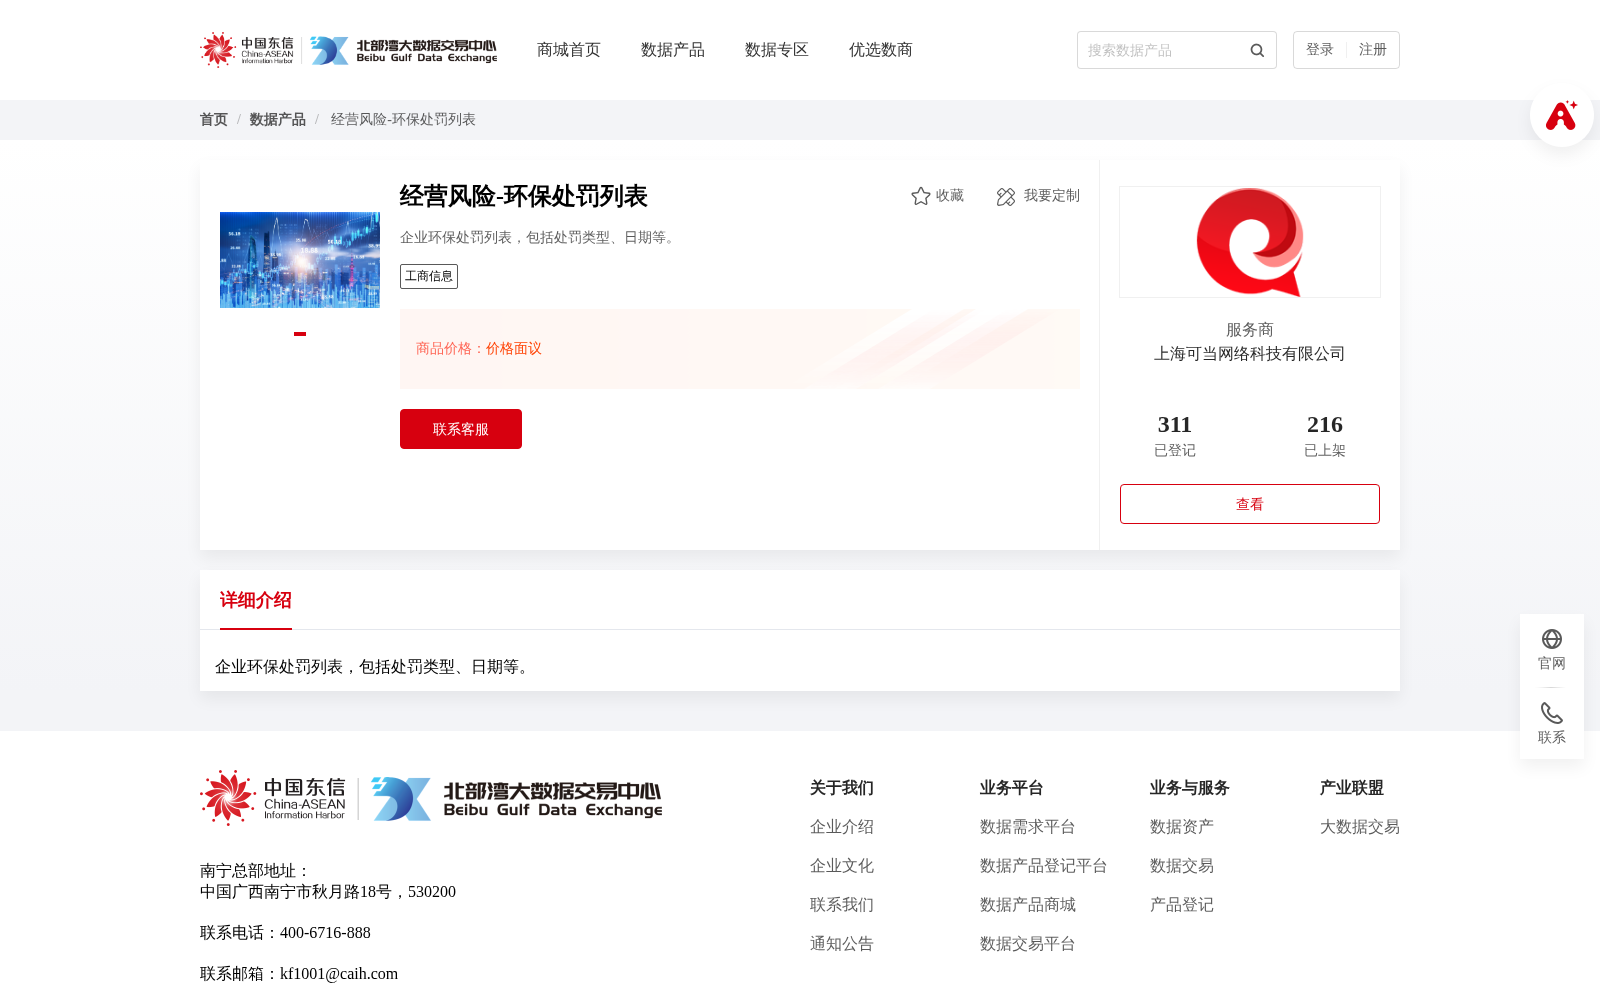Viewport: 1600px width, 1000px height.
Task: Click the 注册 register link
Action: pos(1373,50)
